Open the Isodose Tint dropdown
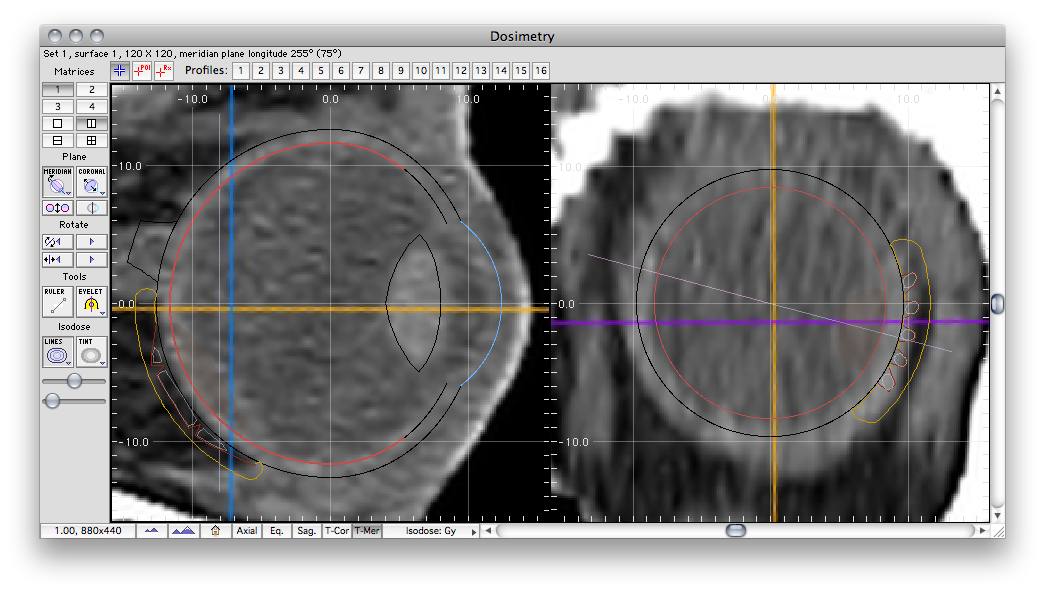 91,352
